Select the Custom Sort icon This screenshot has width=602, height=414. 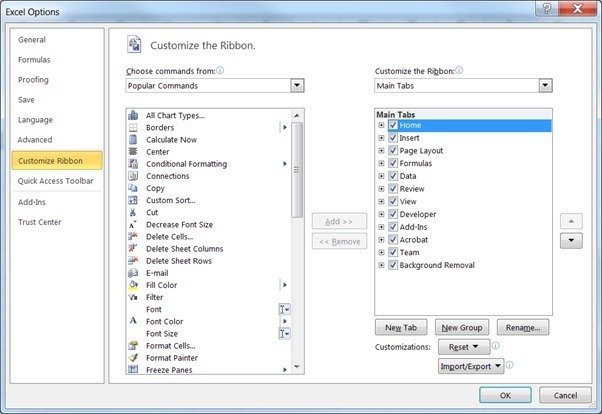(x=133, y=200)
